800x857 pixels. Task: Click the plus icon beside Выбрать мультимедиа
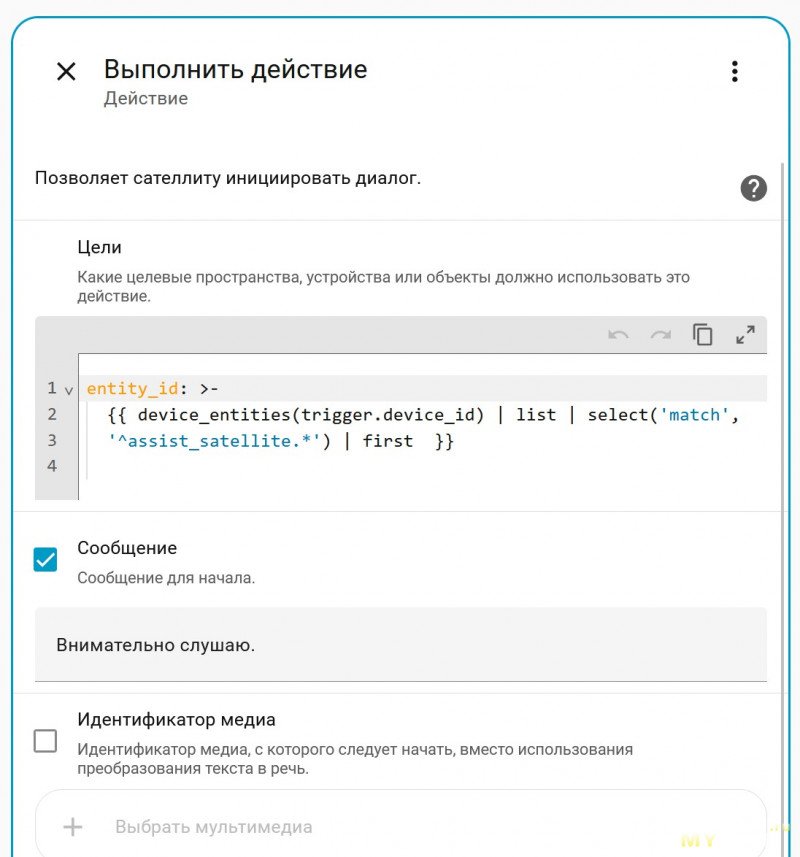tap(72, 827)
